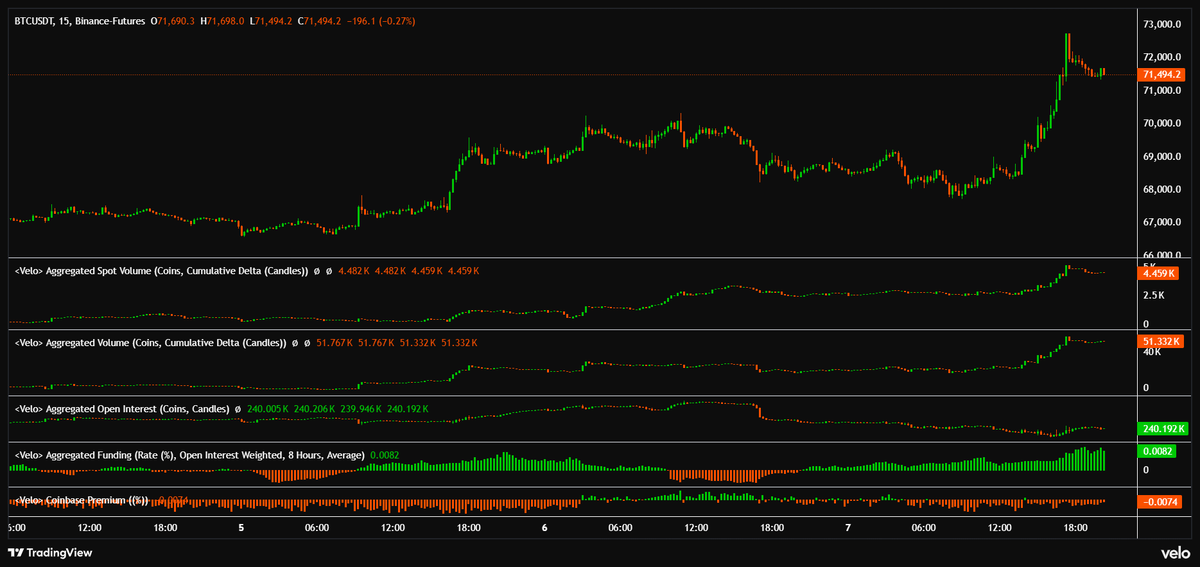Click the price change −196.1 (−0.27%)
The image size is (1200, 567).
(x=380, y=21)
